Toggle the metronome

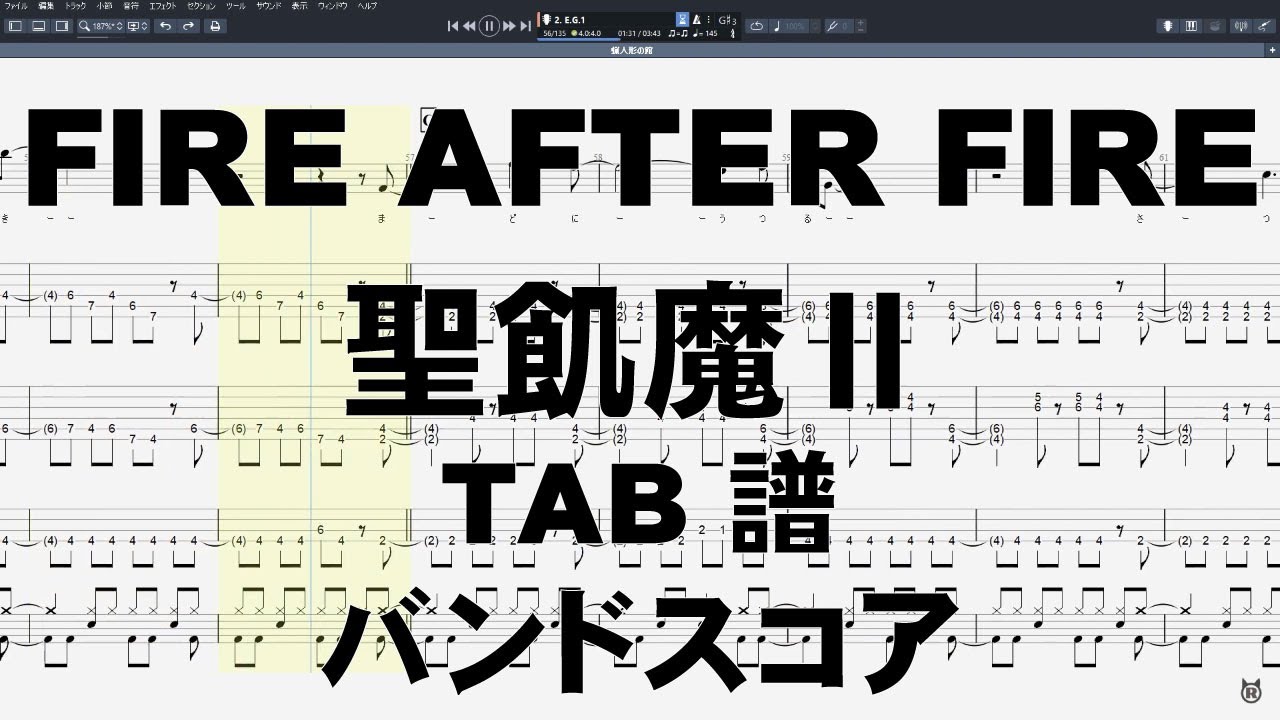697,19
